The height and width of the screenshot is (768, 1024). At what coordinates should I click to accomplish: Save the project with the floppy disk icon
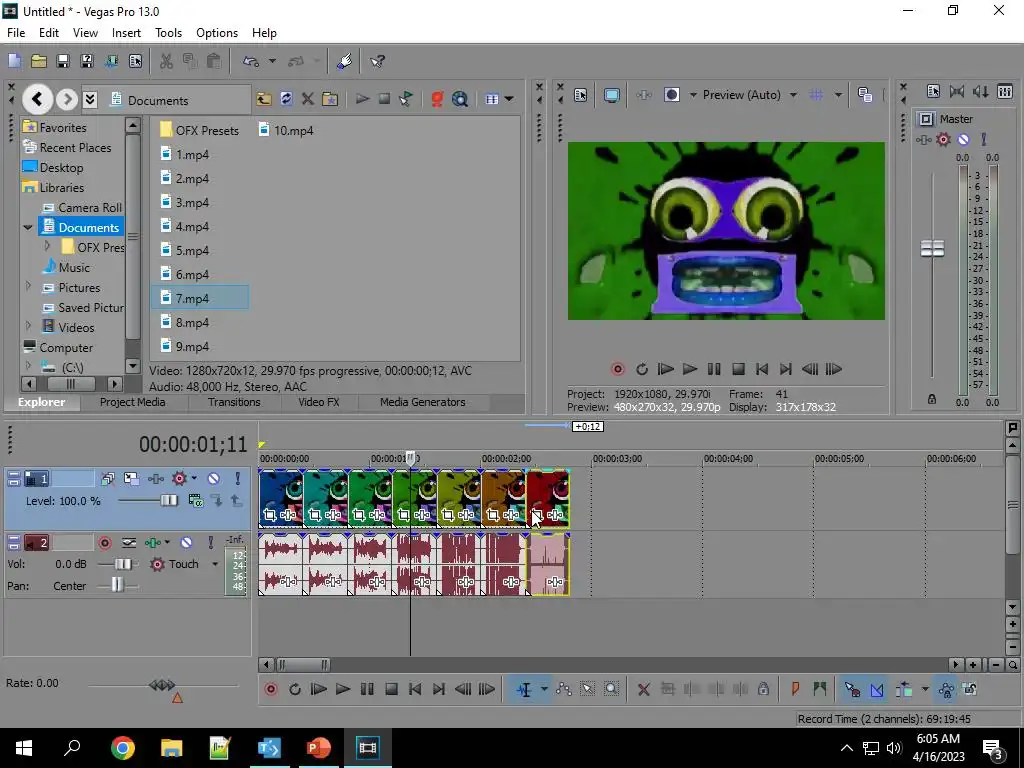(63, 61)
